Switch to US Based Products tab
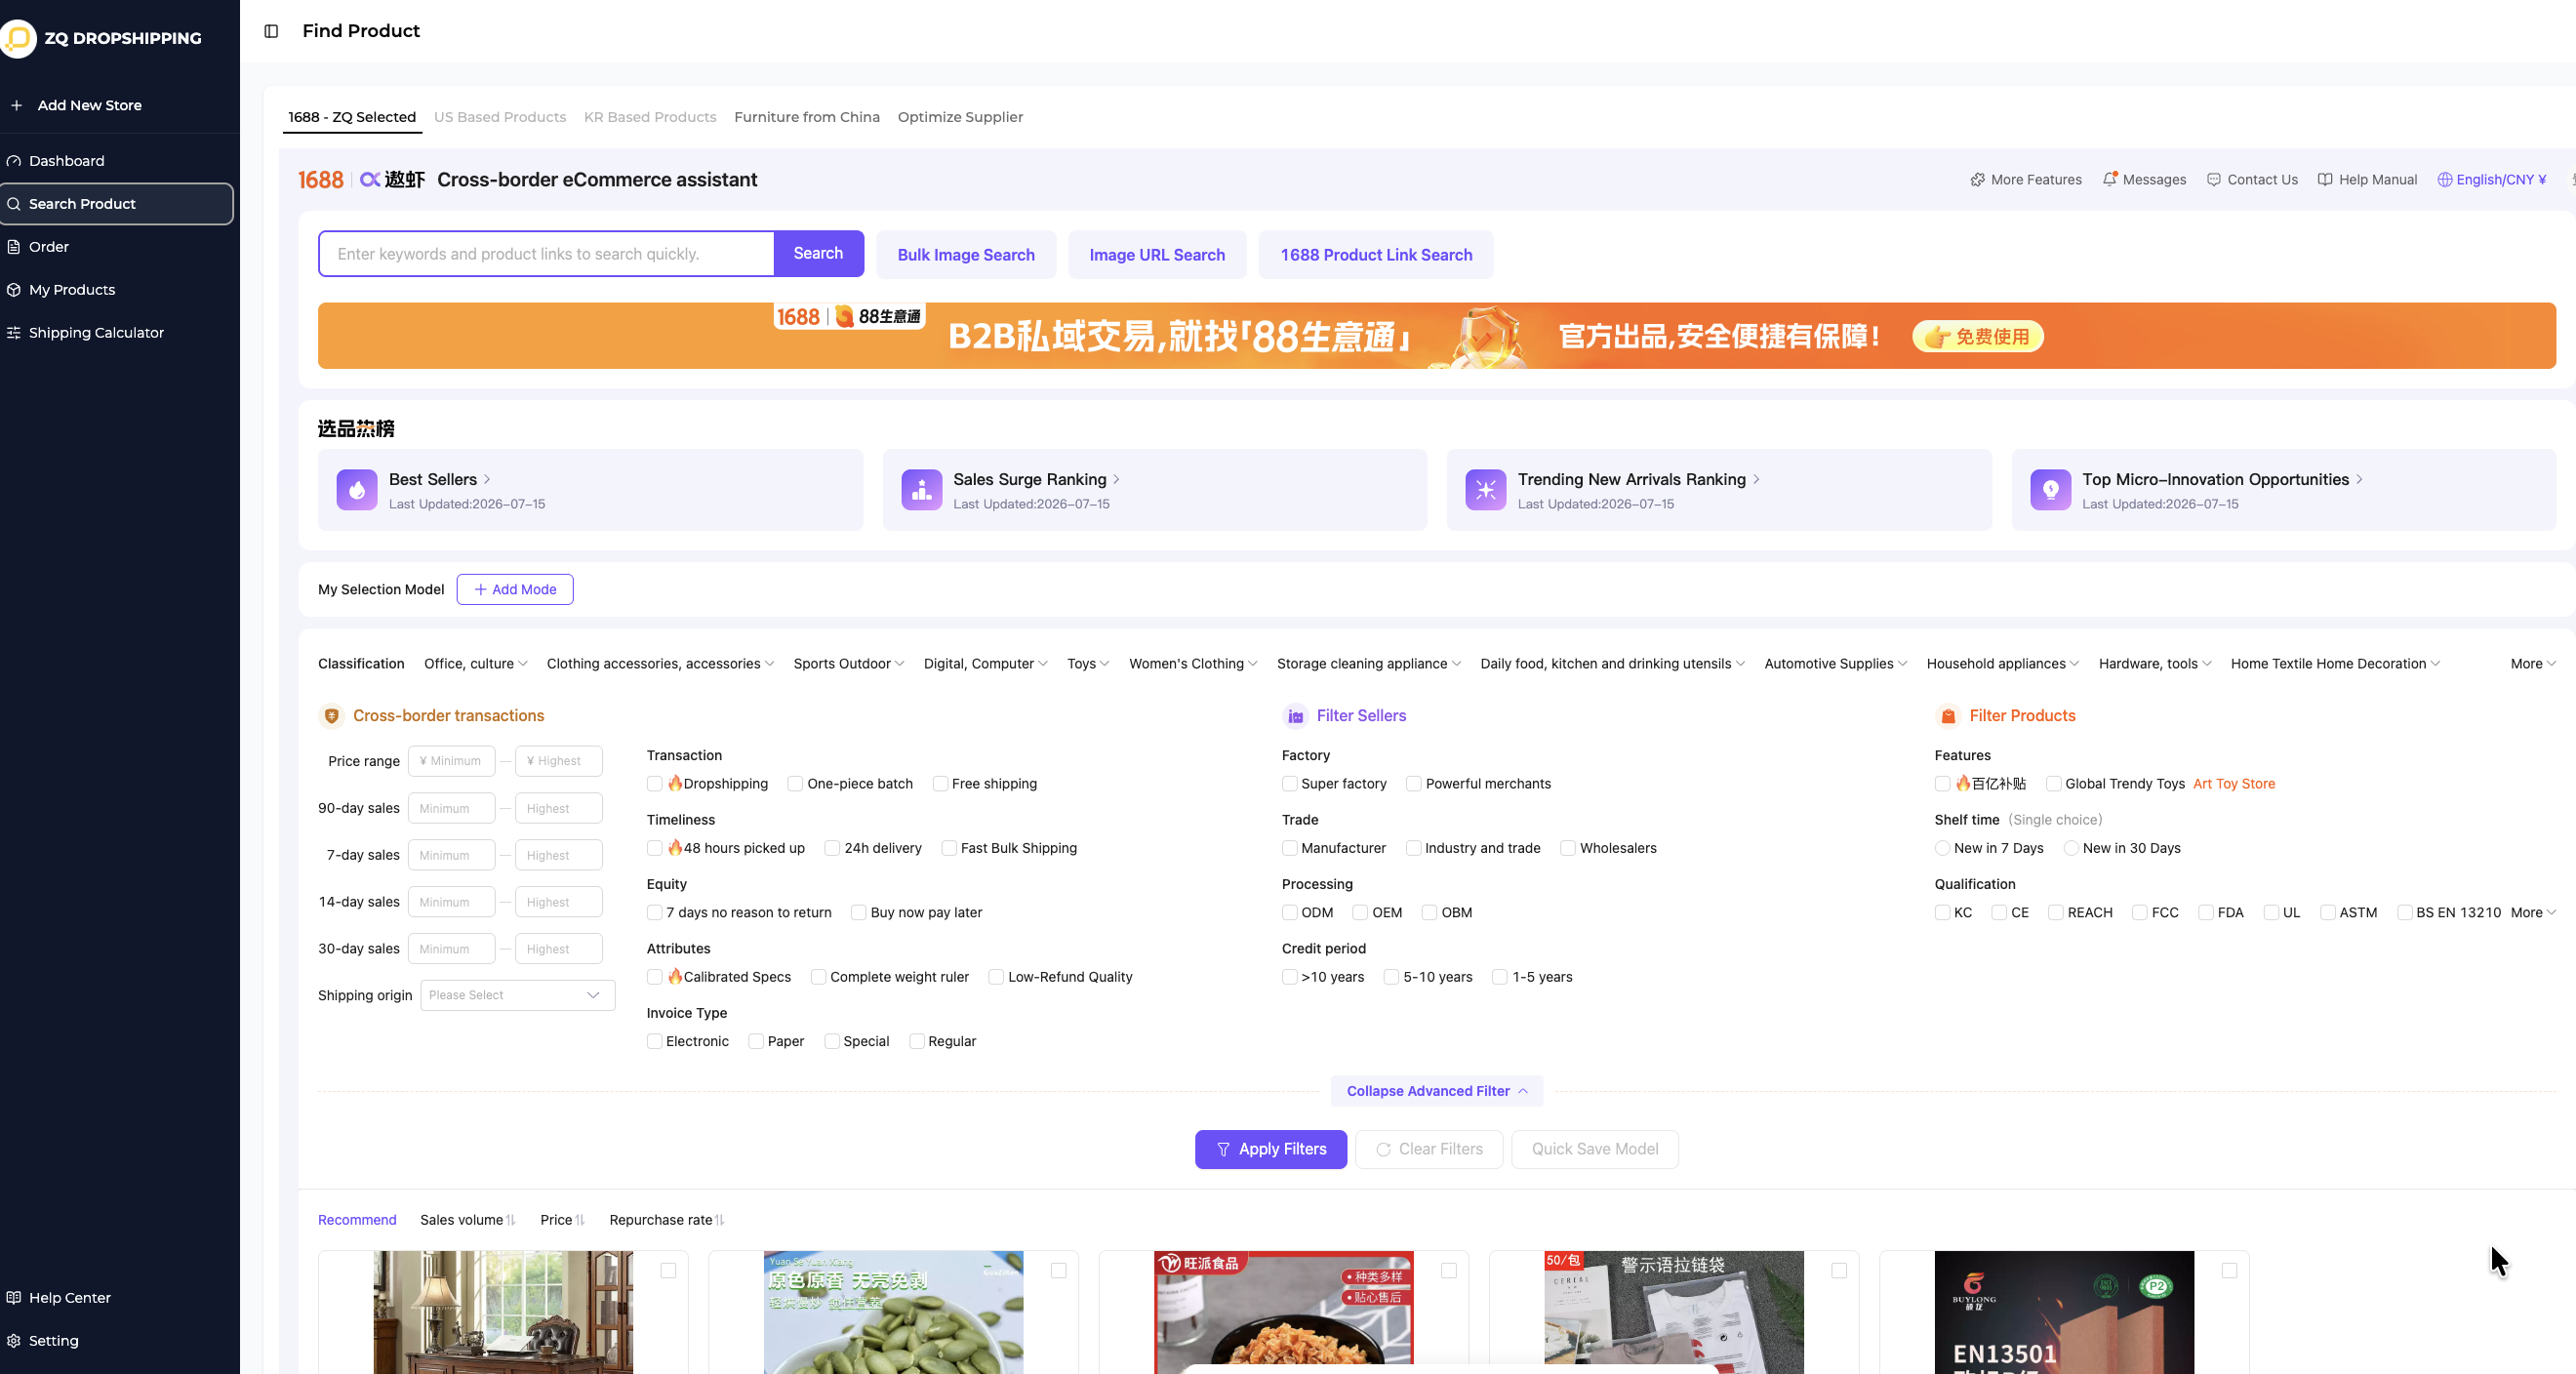This screenshot has width=2576, height=1374. point(499,117)
